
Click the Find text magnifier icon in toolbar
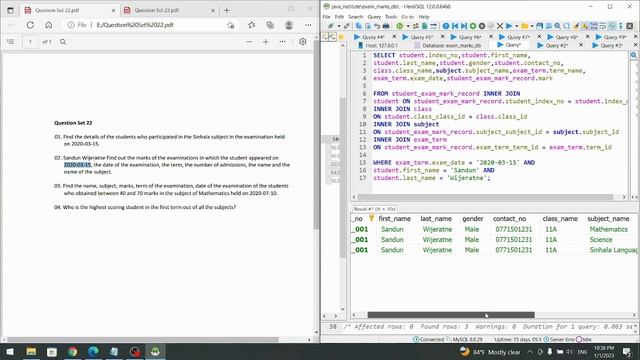[x=557, y=26]
